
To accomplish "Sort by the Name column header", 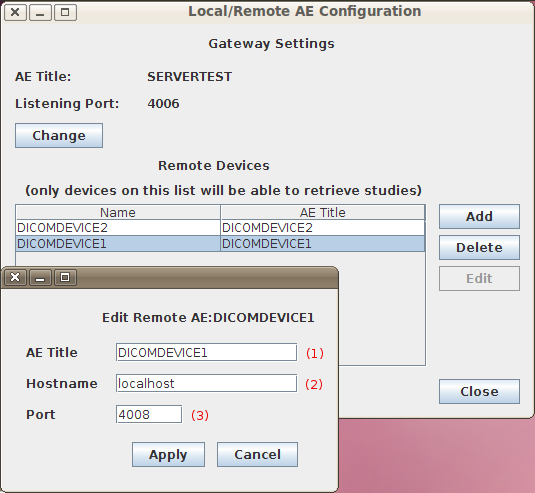I will coord(118,212).
